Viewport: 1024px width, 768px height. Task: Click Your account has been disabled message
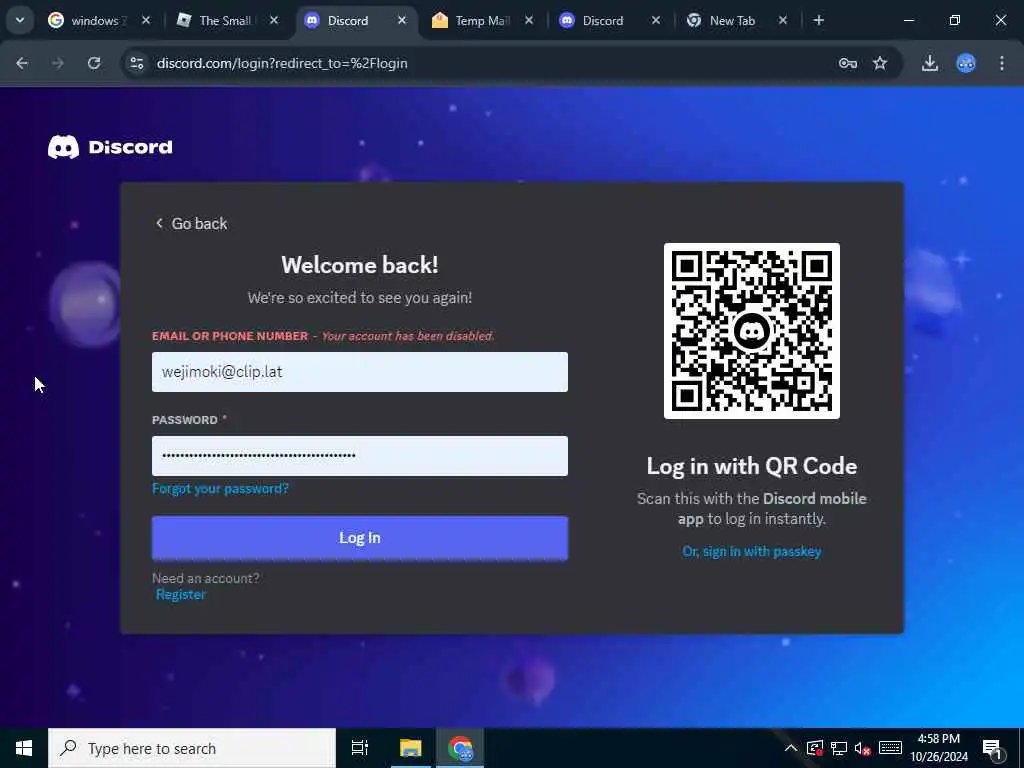[408, 336]
